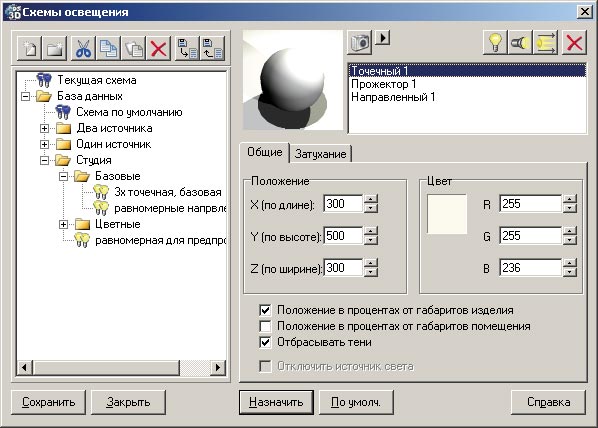Click the sphere lighting preview thumbnail

pyautogui.click(x=293, y=80)
